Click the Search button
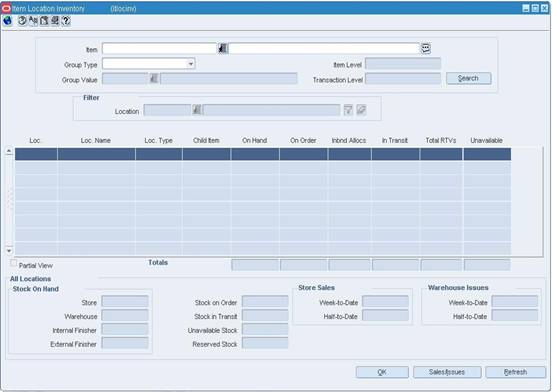552x392 pixels. [468, 78]
